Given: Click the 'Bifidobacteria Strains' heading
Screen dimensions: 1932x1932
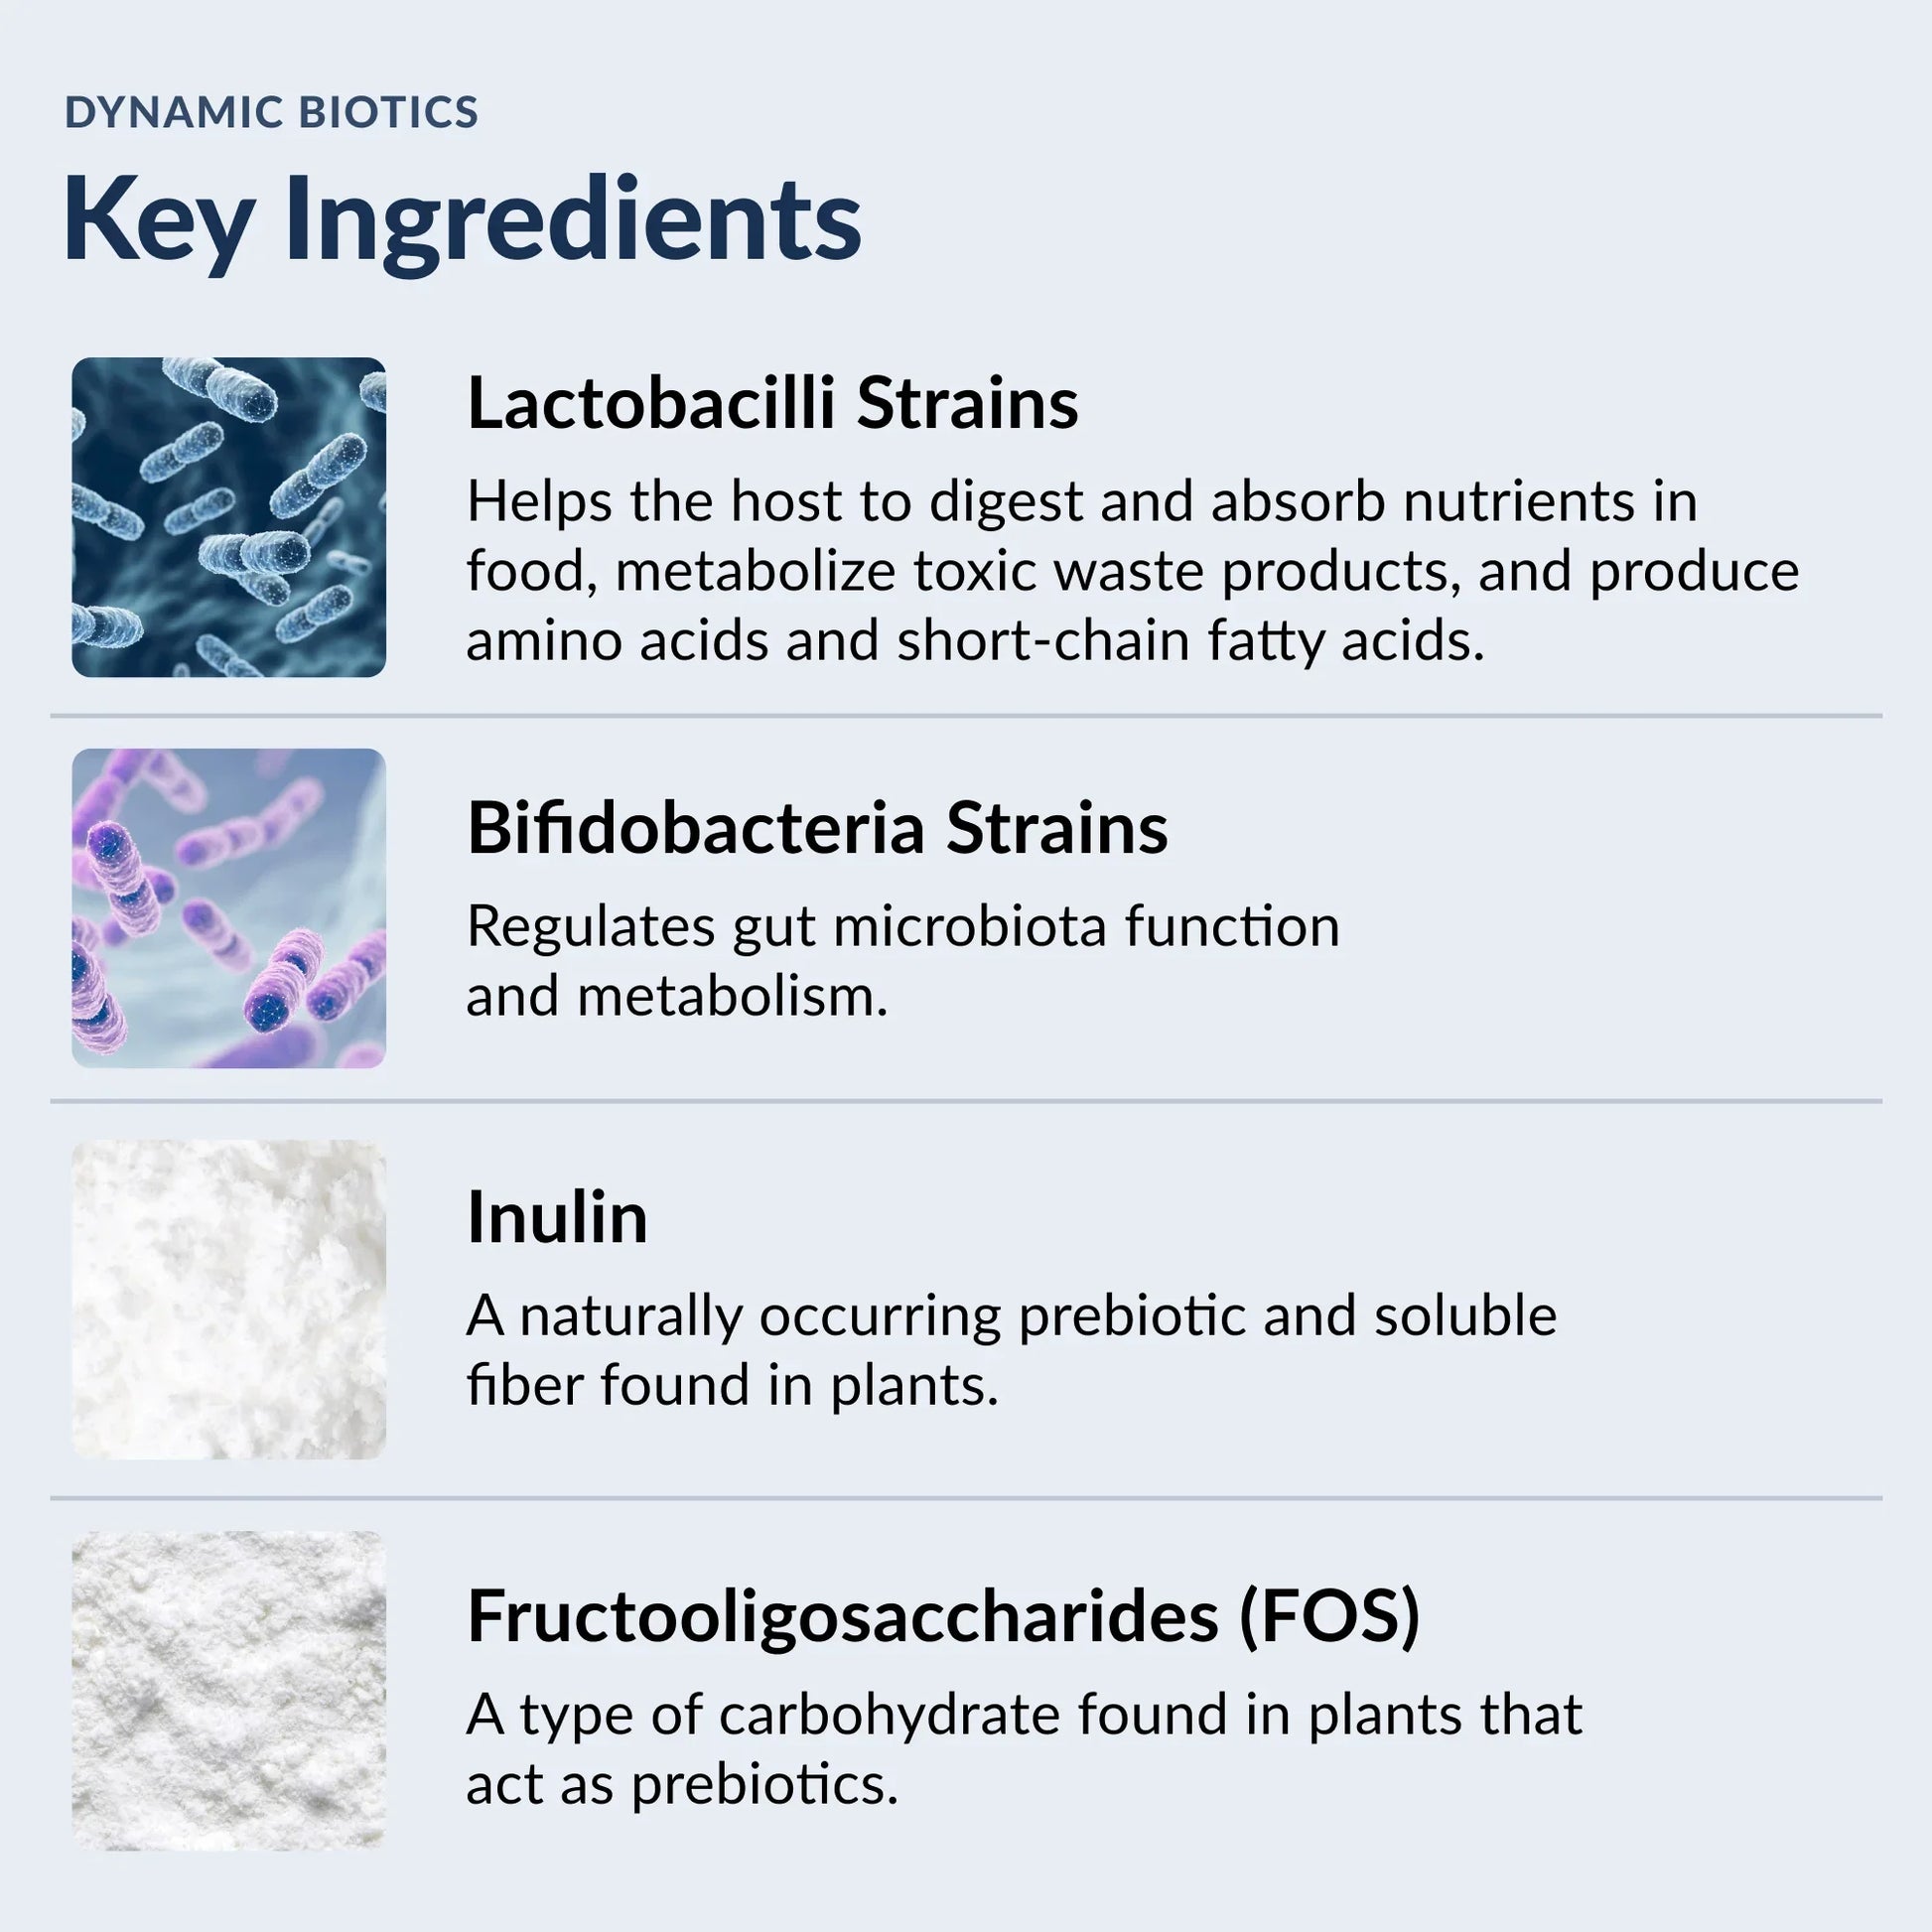Looking at the screenshot, I should tap(817, 829).
